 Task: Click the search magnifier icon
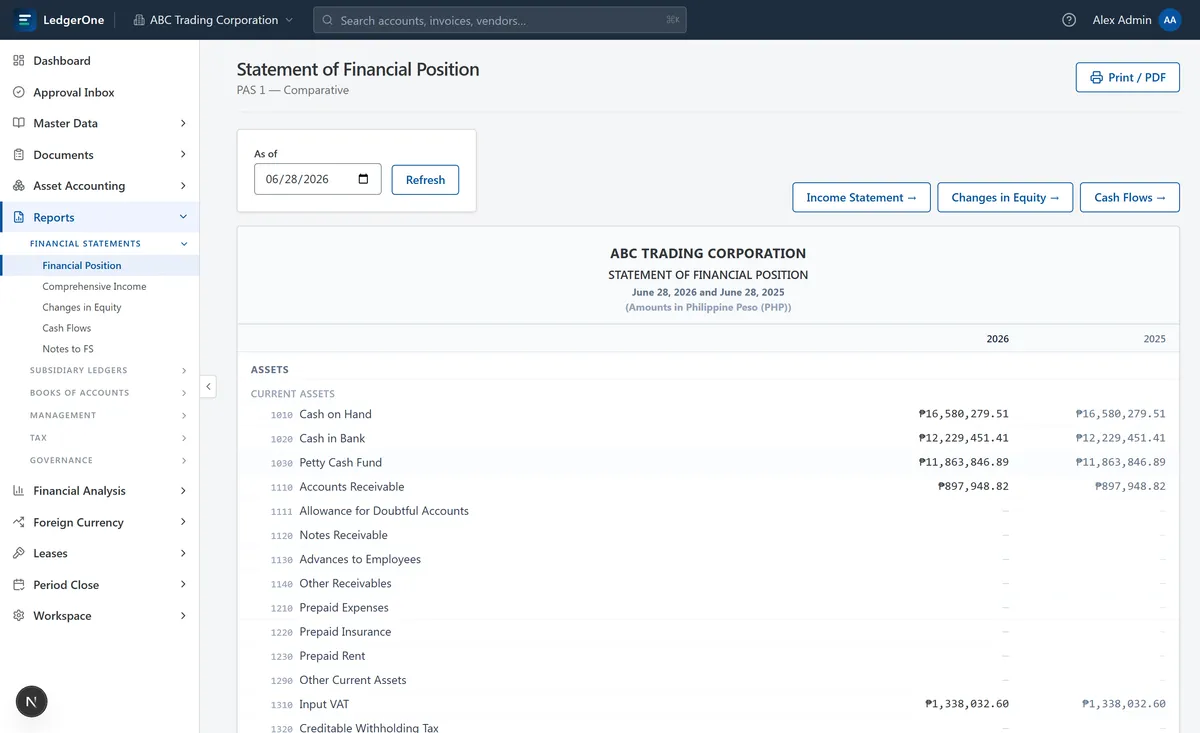pyautogui.click(x=327, y=20)
